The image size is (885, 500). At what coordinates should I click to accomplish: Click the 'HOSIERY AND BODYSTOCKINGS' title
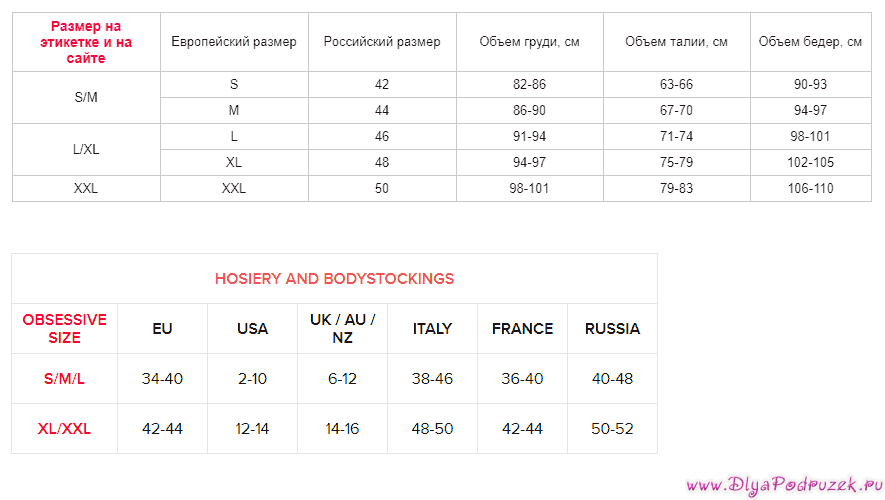(x=334, y=279)
